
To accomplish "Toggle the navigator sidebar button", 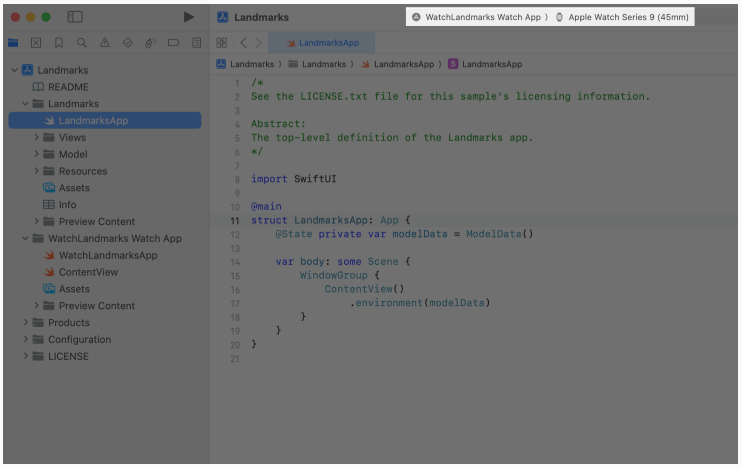I will point(75,17).
